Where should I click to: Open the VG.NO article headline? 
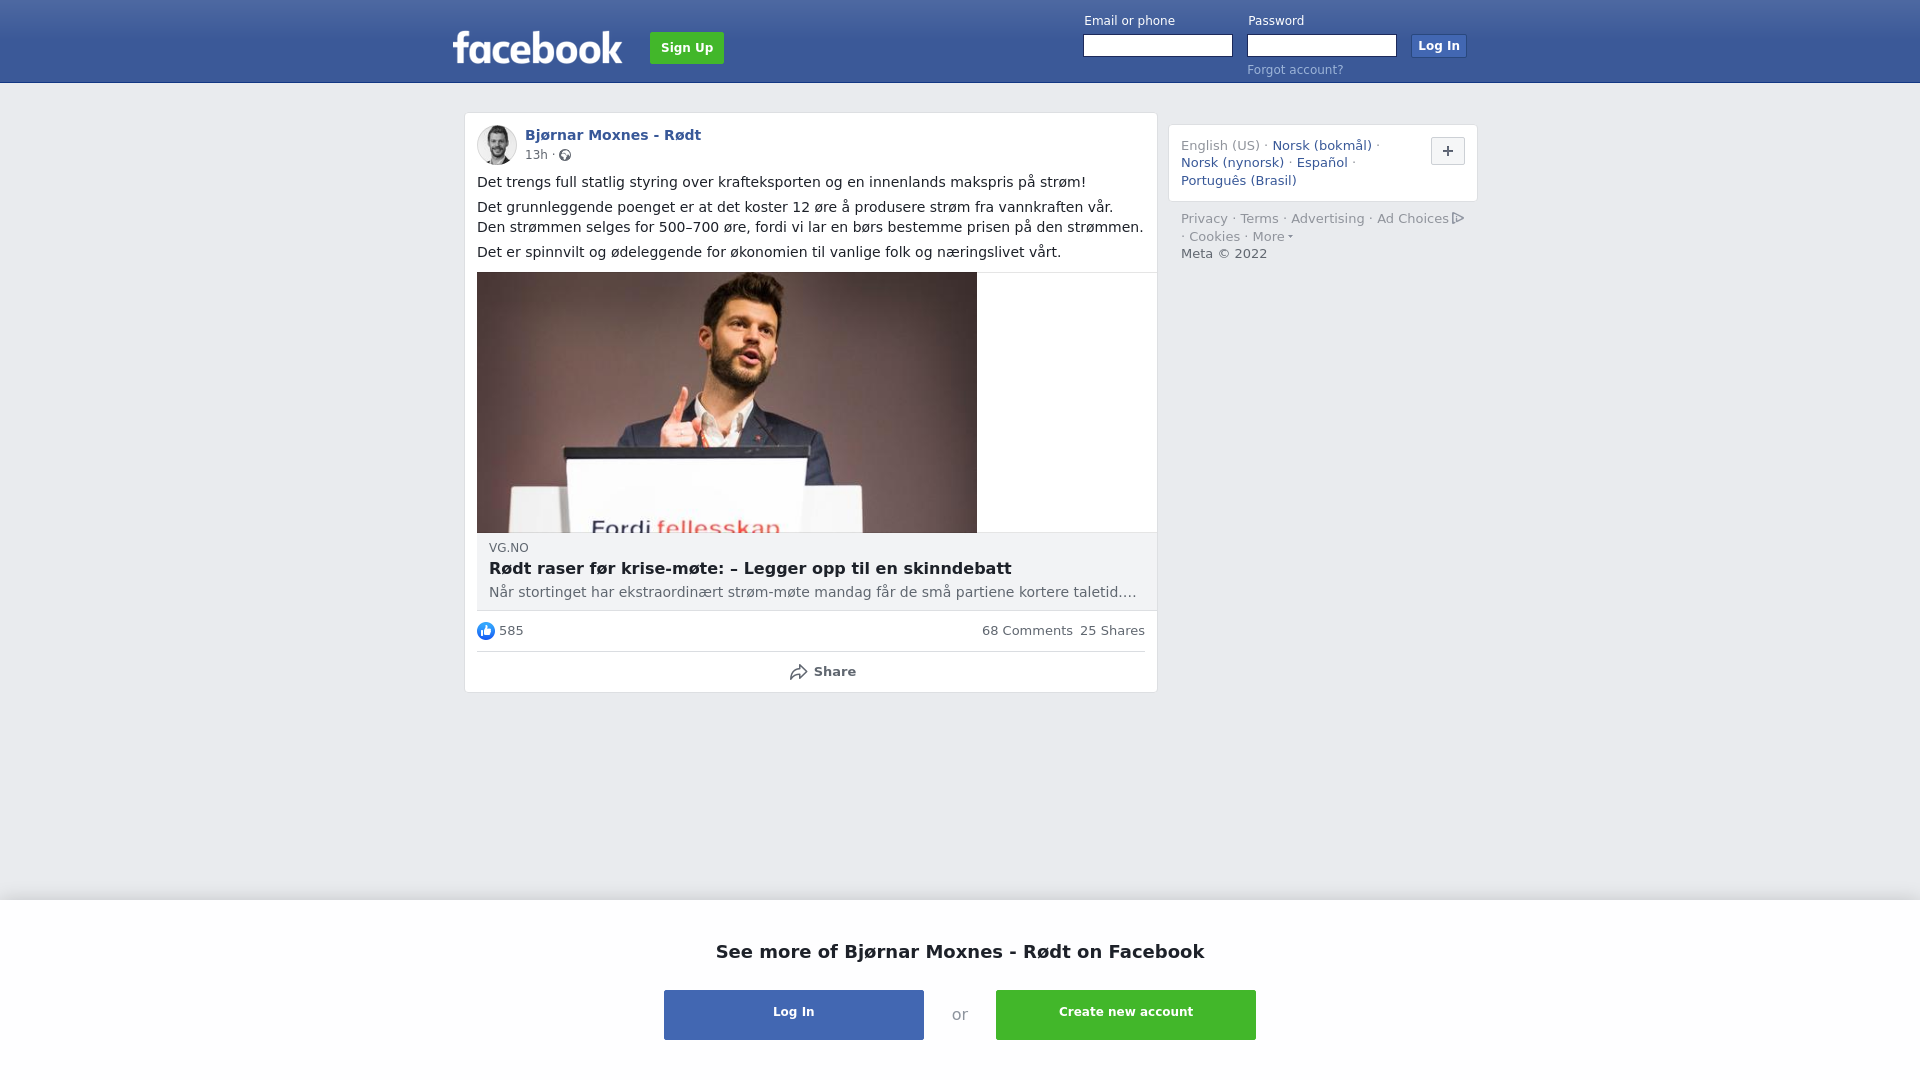tap(750, 569)
